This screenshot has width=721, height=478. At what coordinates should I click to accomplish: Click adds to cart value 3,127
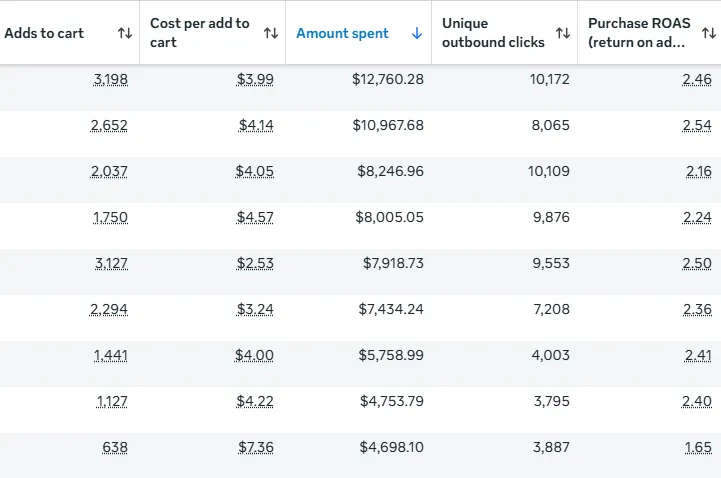(x=111, y=263)
